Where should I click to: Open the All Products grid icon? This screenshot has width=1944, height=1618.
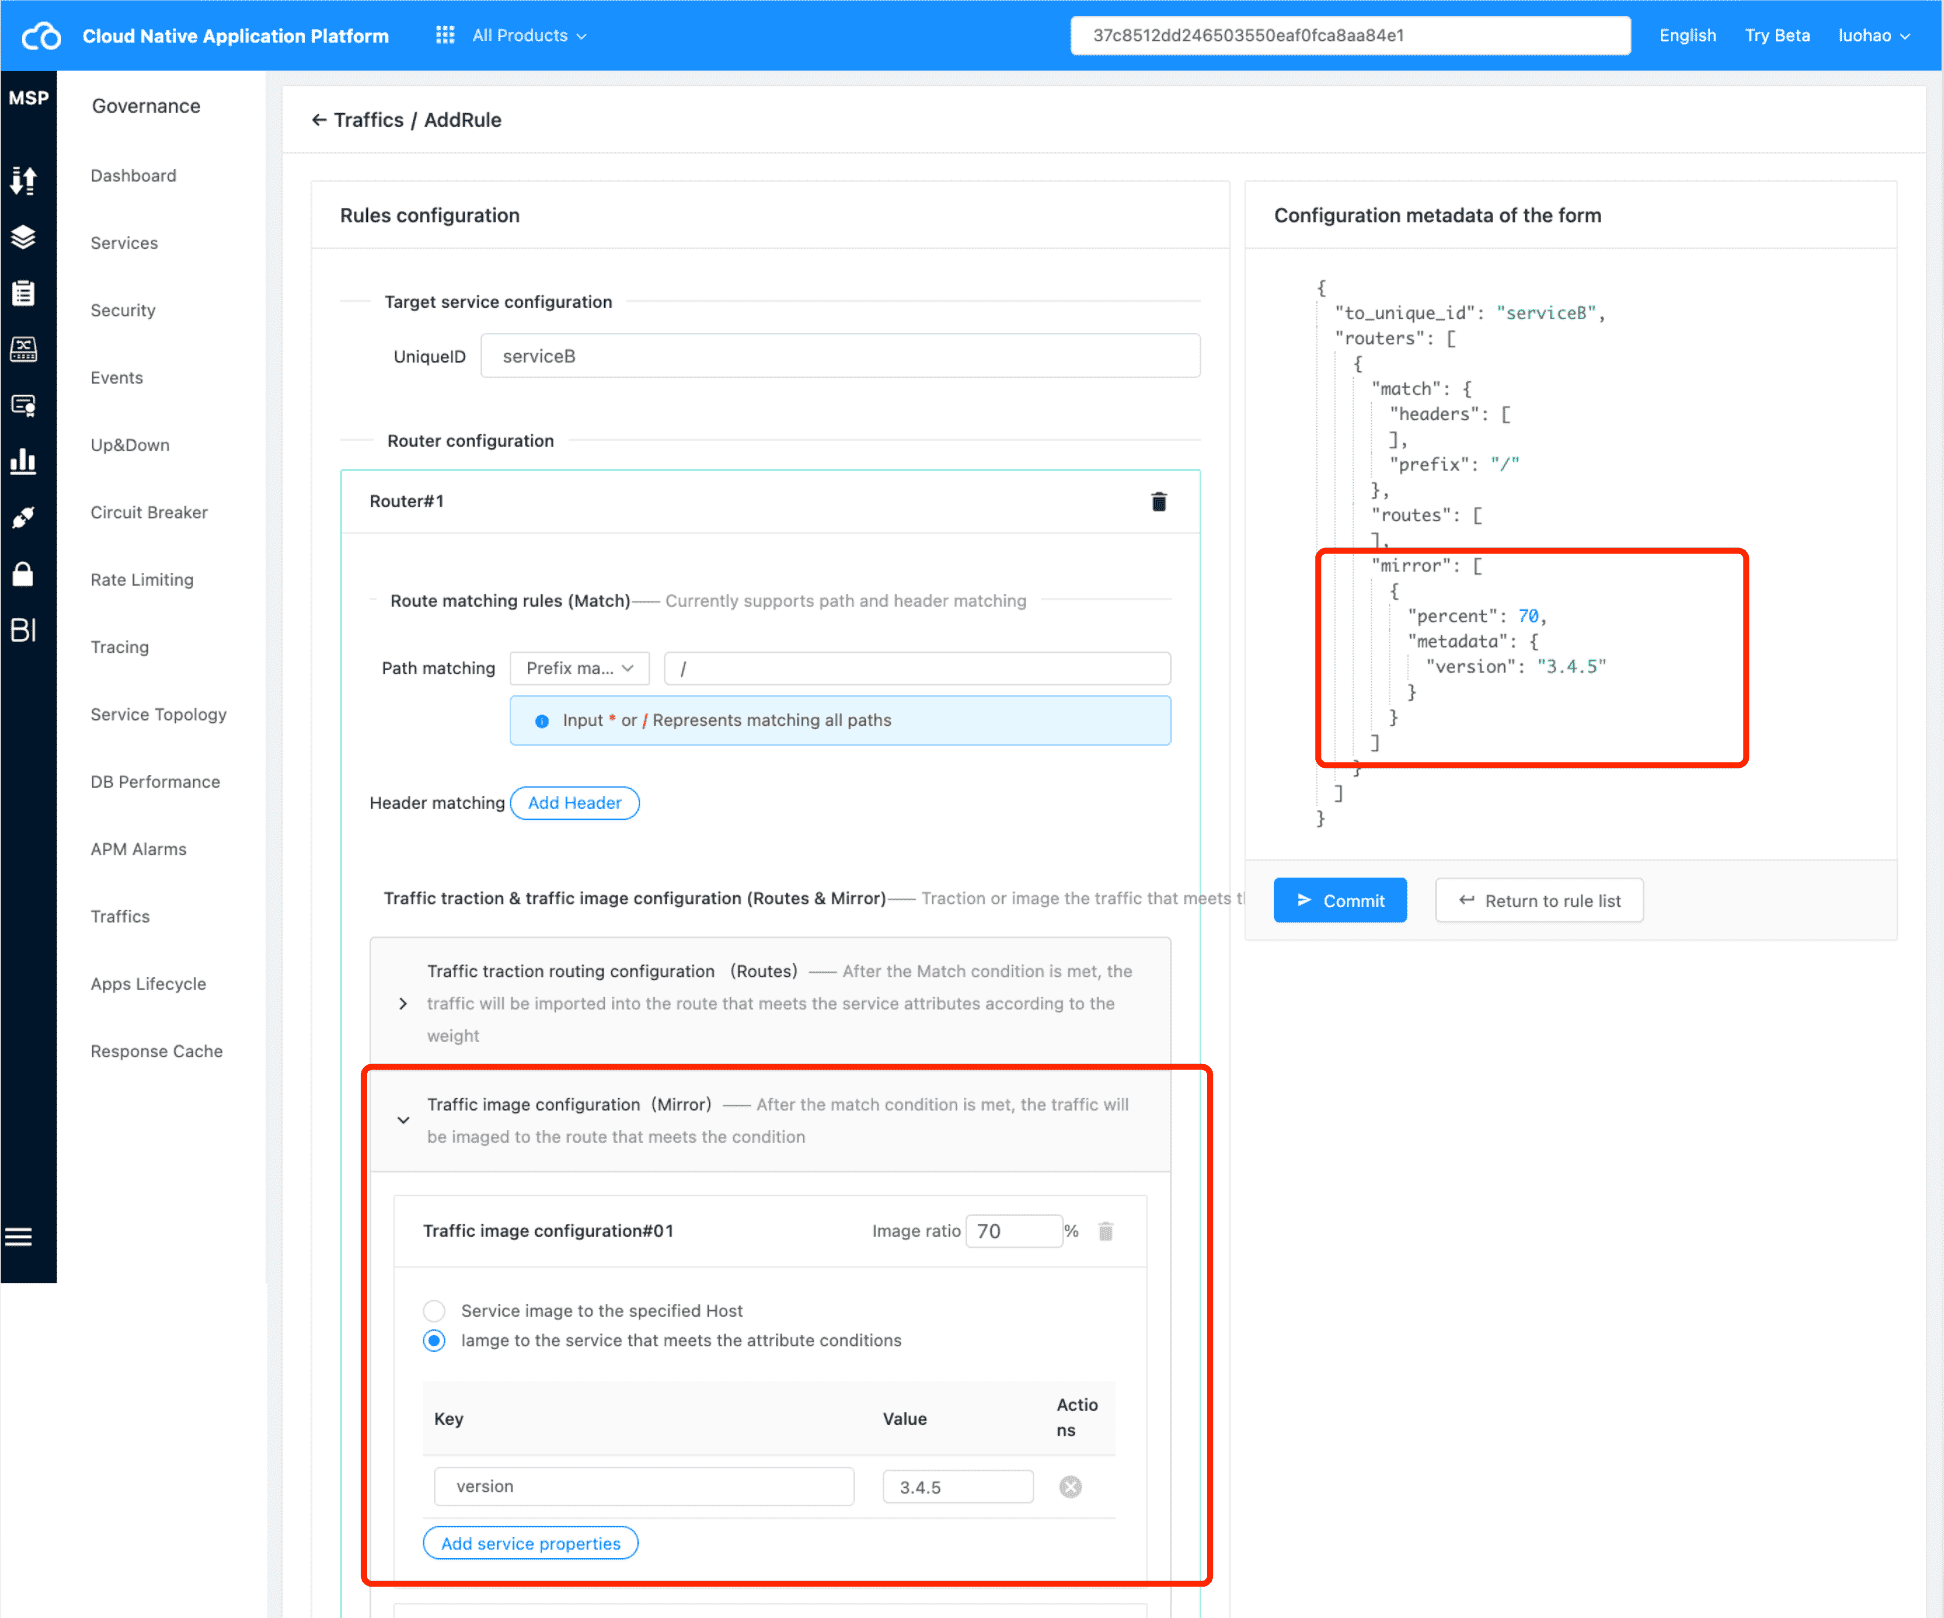click(445, 35)
